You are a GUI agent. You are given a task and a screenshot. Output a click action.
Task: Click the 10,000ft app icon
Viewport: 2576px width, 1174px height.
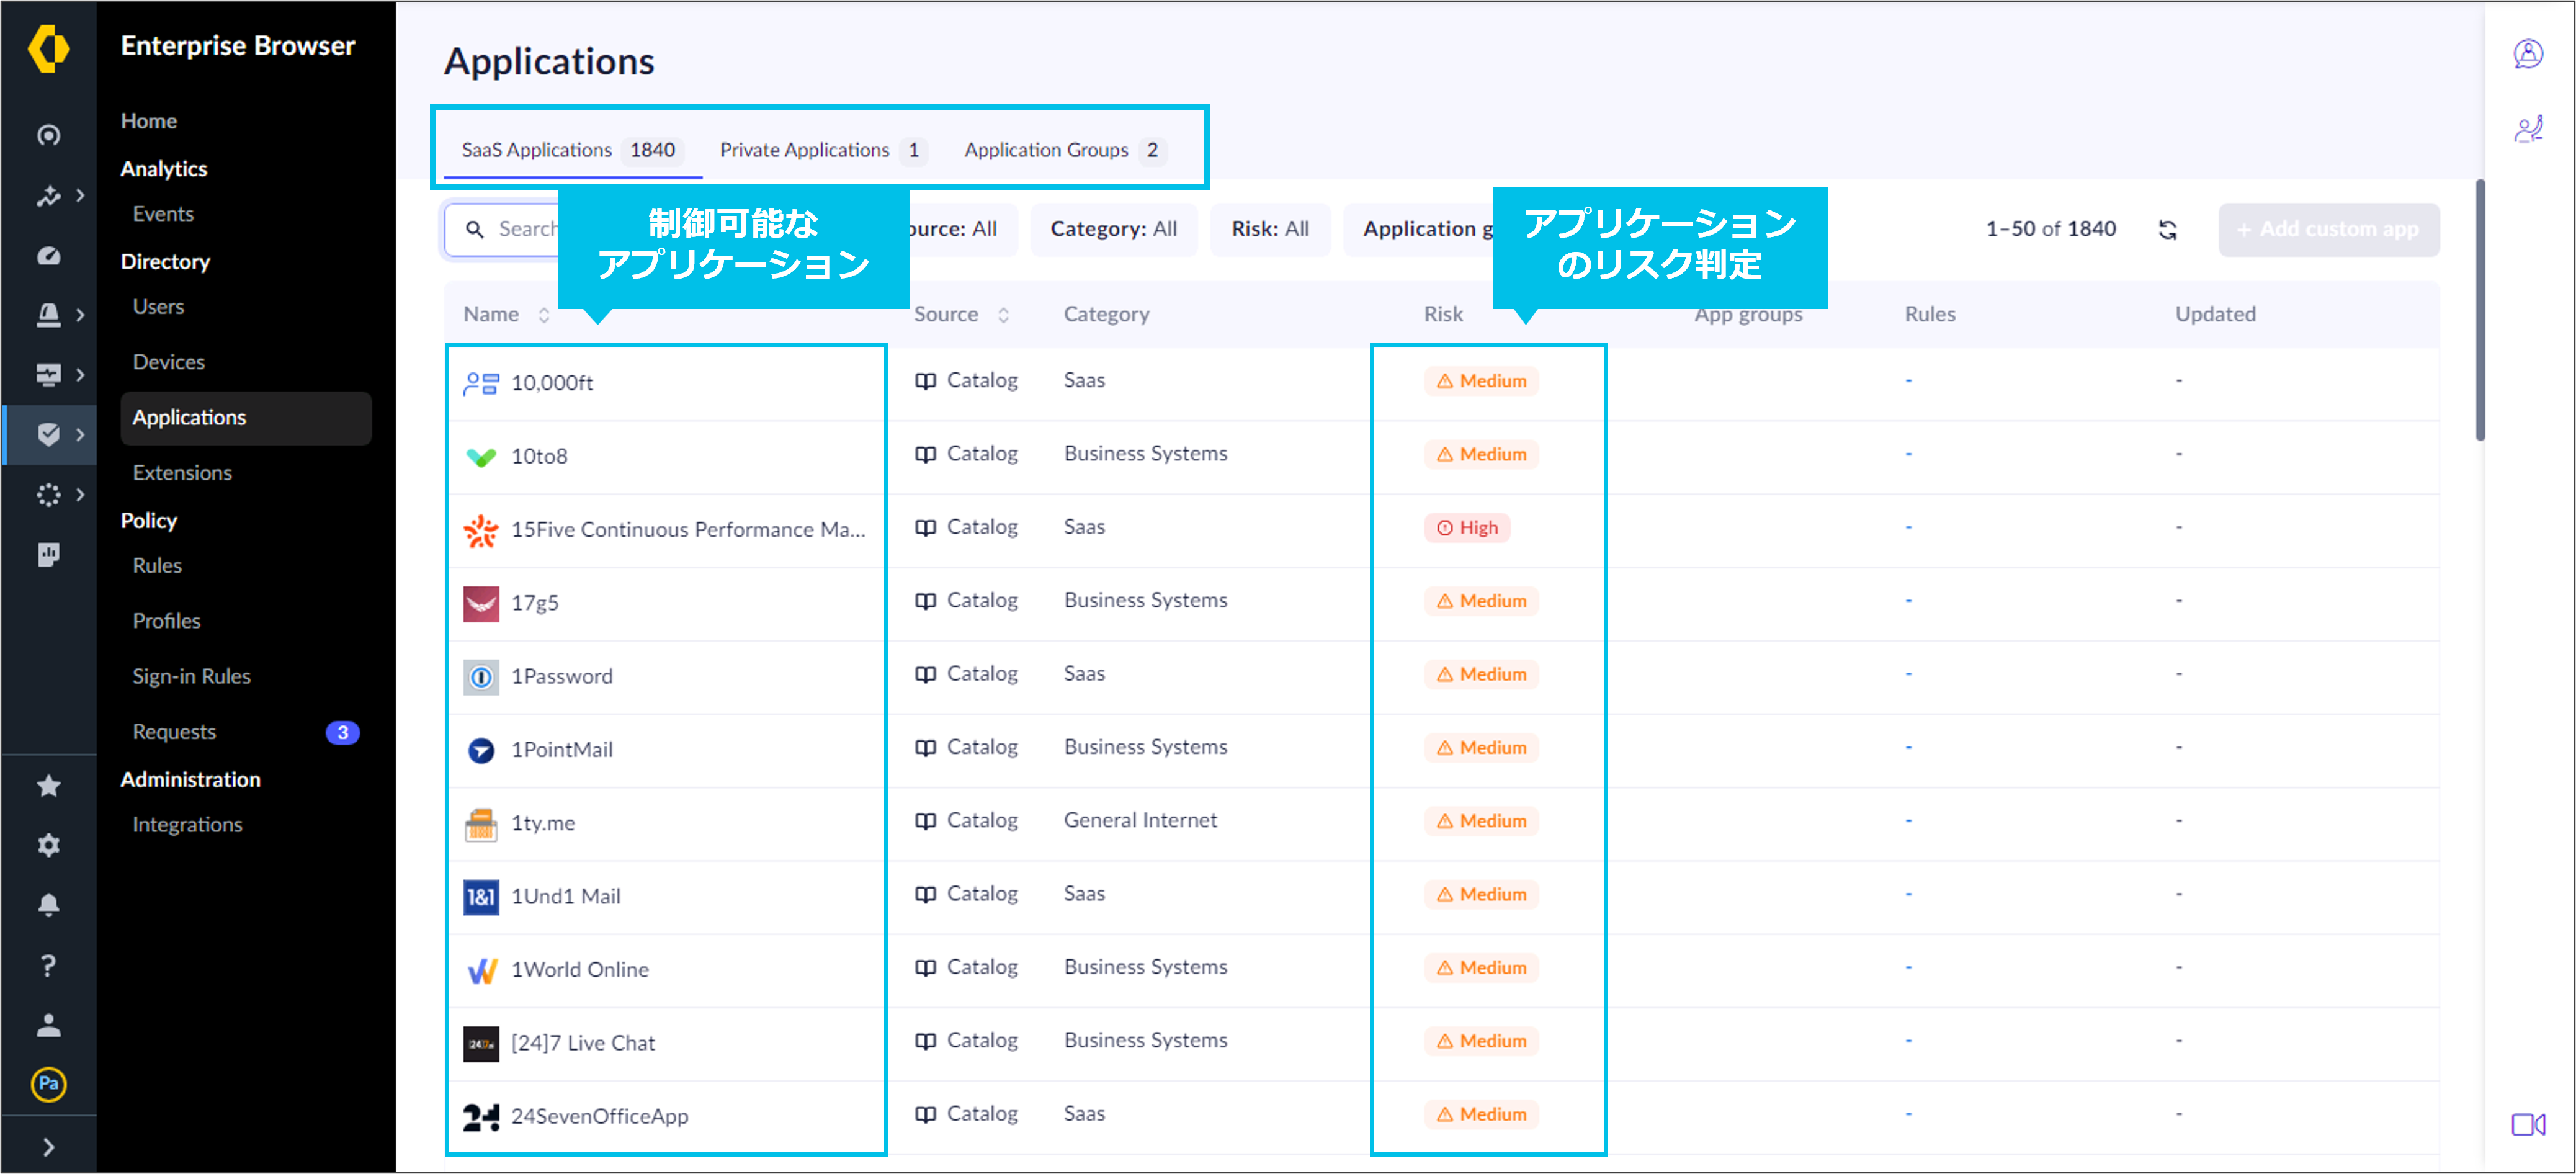pyautogui.click(x=481, y=383)
